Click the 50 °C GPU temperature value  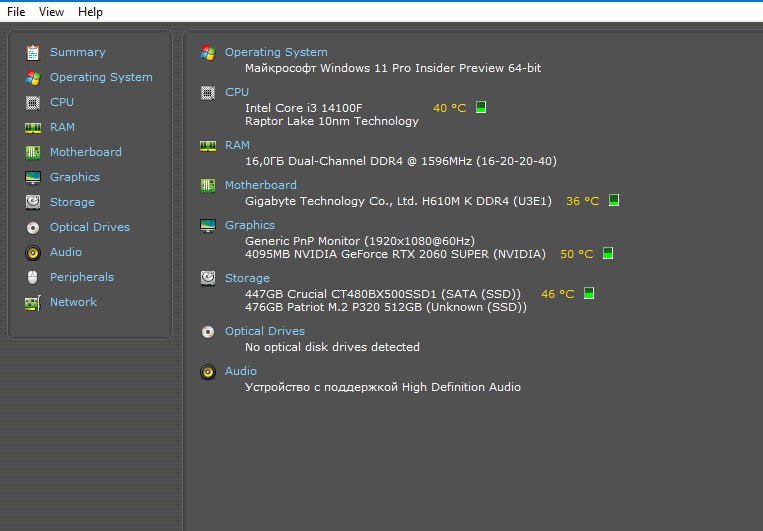[x=577, y=254]
